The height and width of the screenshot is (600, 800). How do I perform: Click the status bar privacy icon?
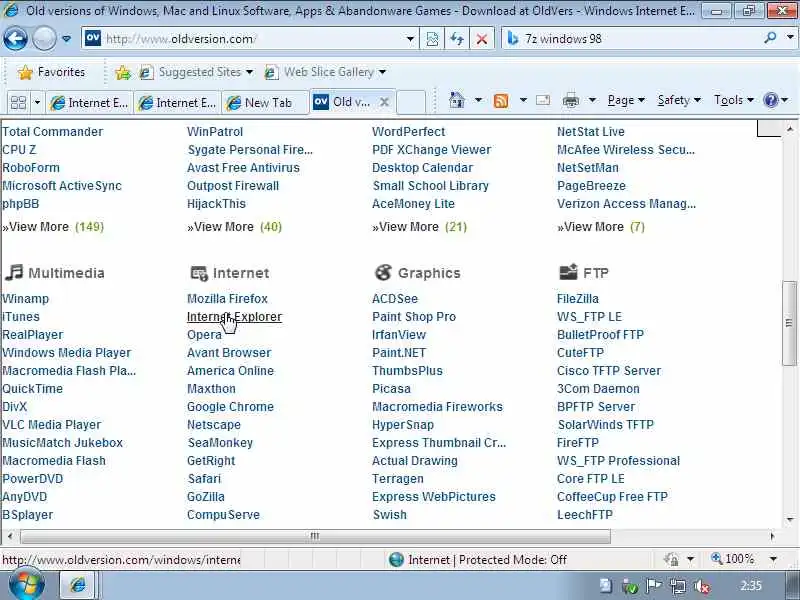(671, 559)
